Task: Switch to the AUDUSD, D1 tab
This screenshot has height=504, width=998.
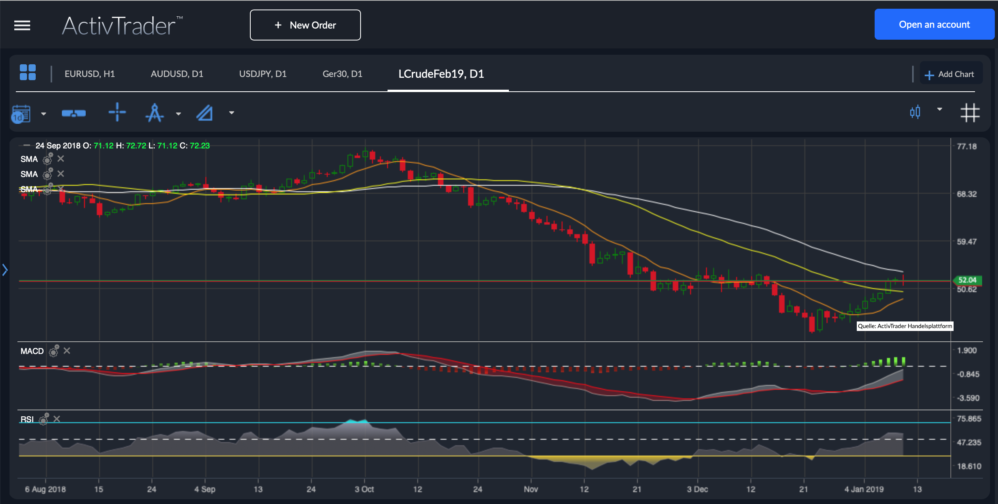Action: coord(177,74)
